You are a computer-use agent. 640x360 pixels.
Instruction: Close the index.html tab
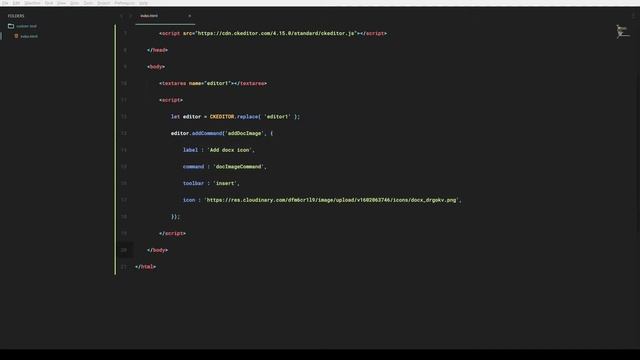pos(189,16)
